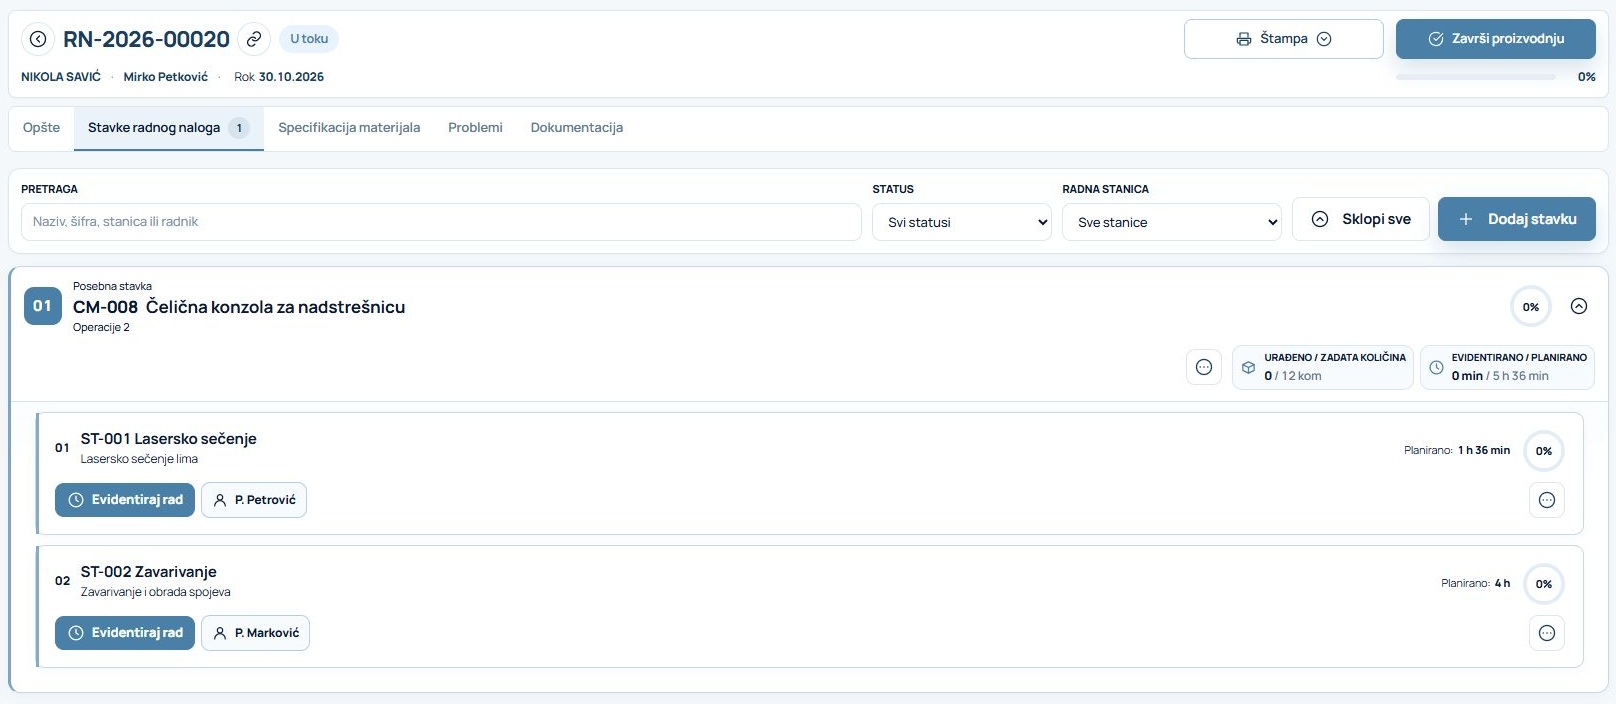Click the planned time 1 h 36 min

1484,451
